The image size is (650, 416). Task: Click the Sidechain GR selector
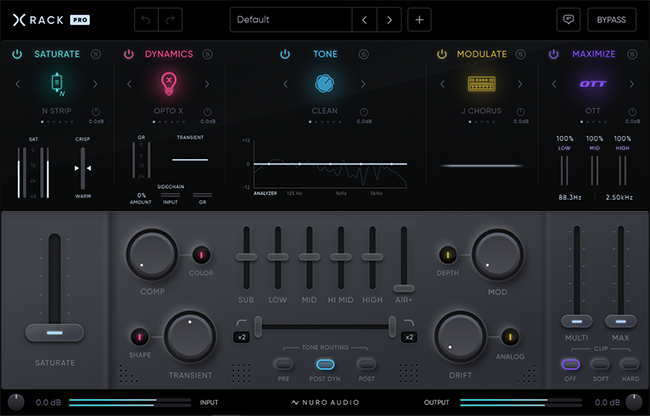point(202,197)
